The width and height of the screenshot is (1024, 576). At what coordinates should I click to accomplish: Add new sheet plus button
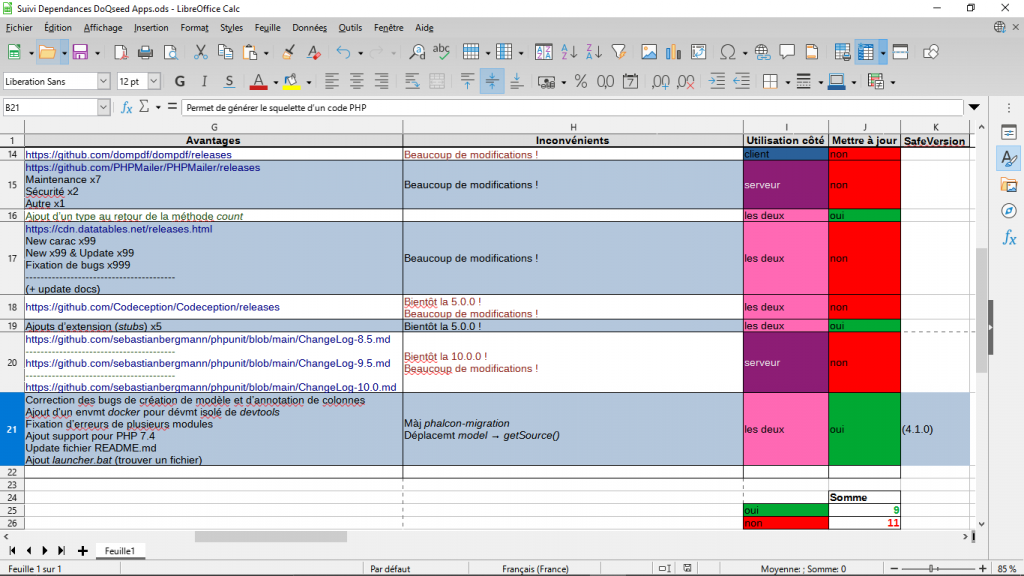82,551
